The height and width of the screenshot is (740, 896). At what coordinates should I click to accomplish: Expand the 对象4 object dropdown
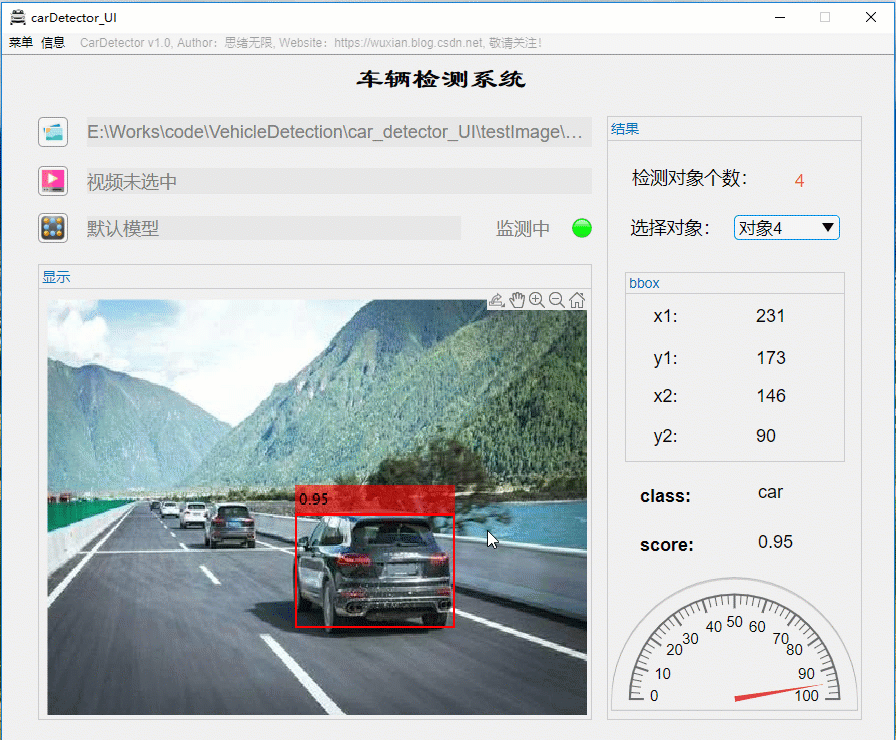(786, 227)
